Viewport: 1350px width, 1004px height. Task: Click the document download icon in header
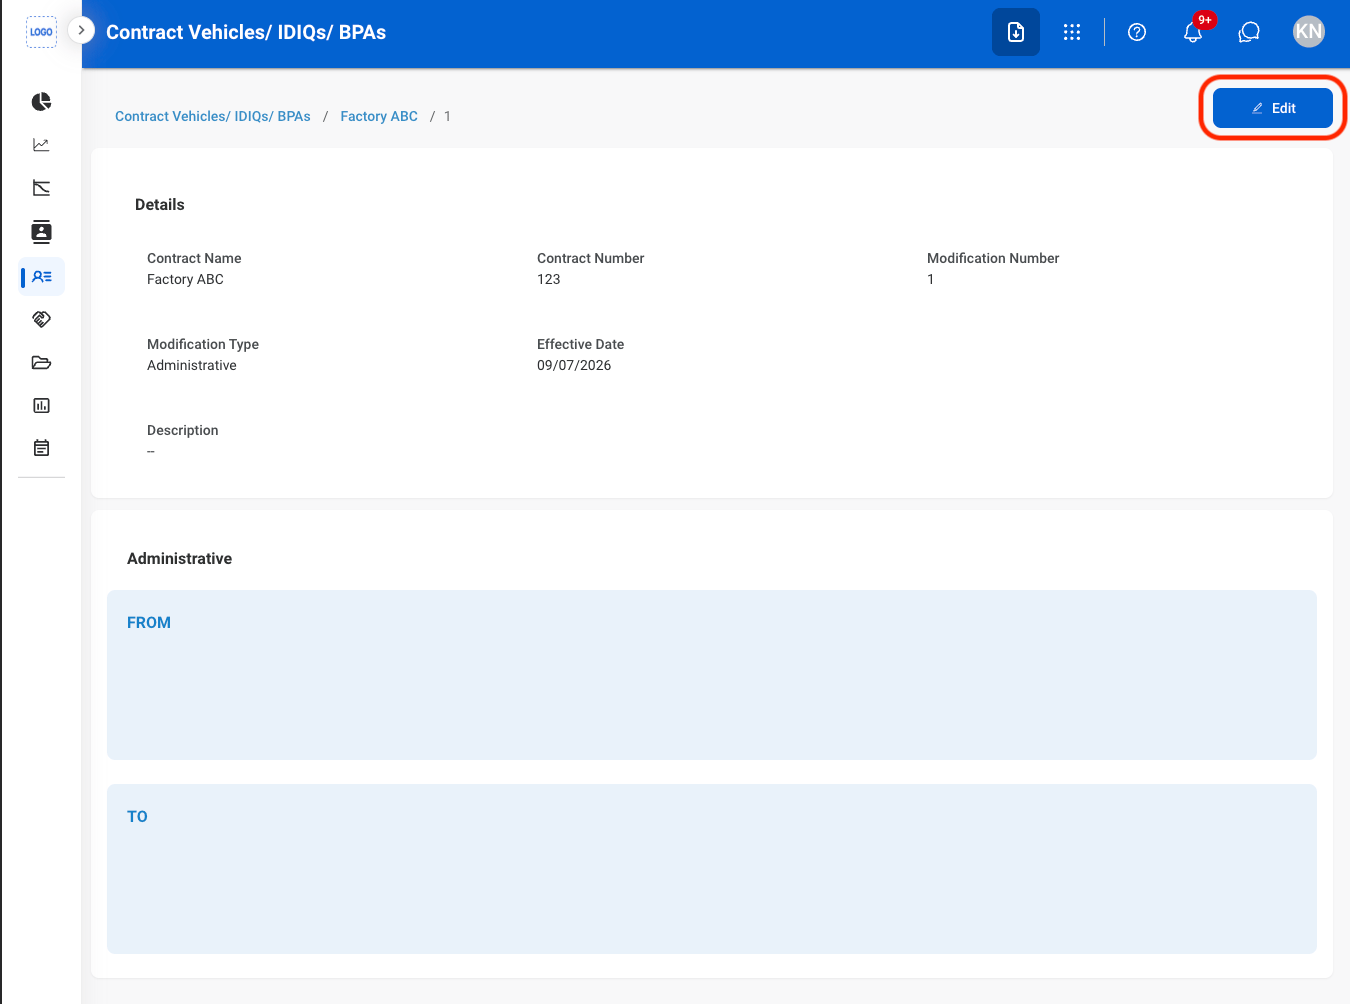click(x=1016, y=32)
